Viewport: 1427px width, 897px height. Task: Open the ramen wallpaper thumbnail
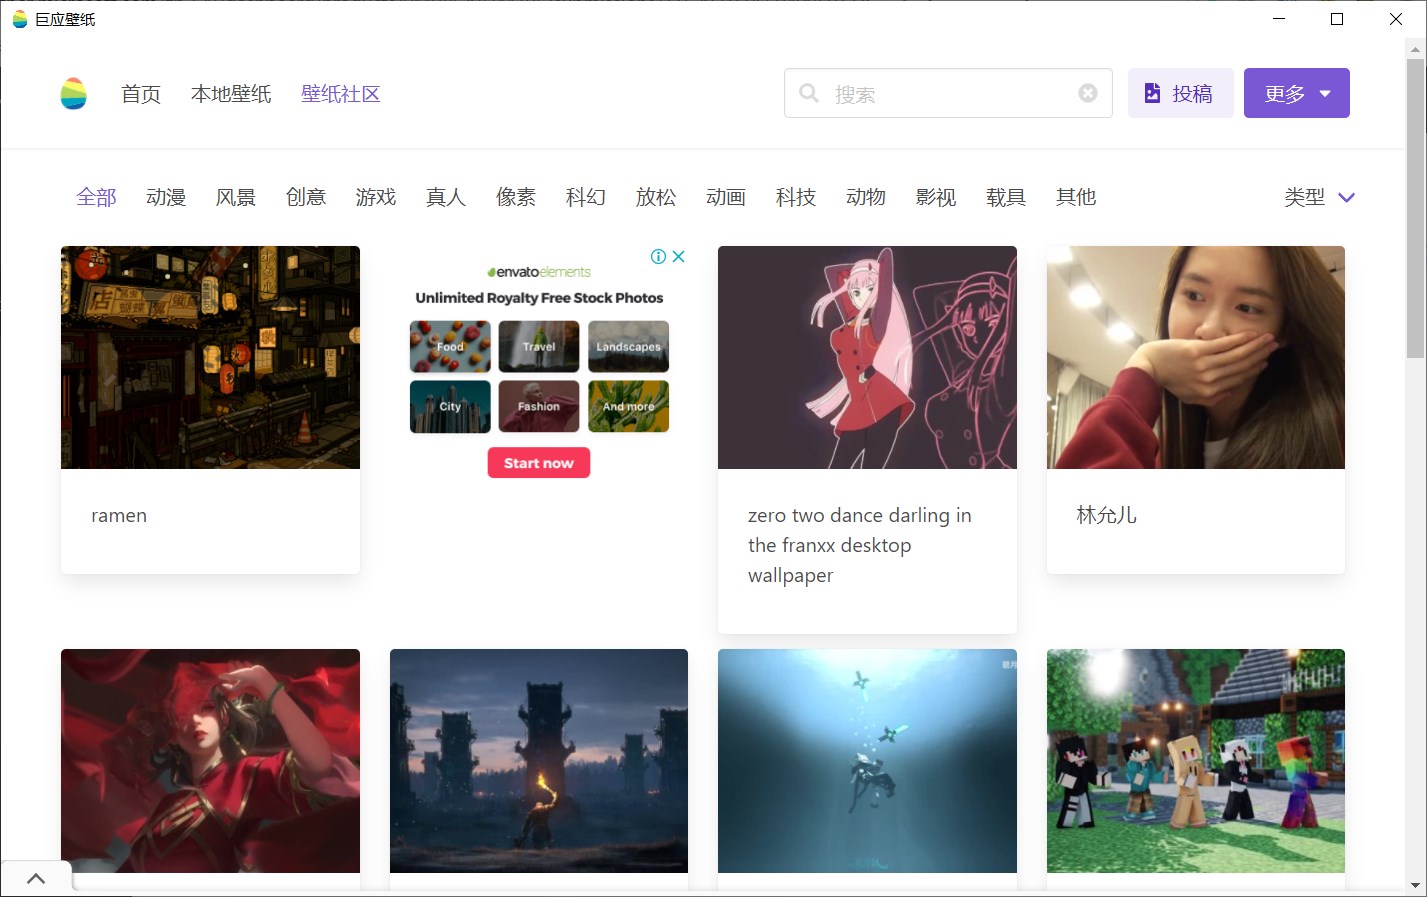point(210,357)
